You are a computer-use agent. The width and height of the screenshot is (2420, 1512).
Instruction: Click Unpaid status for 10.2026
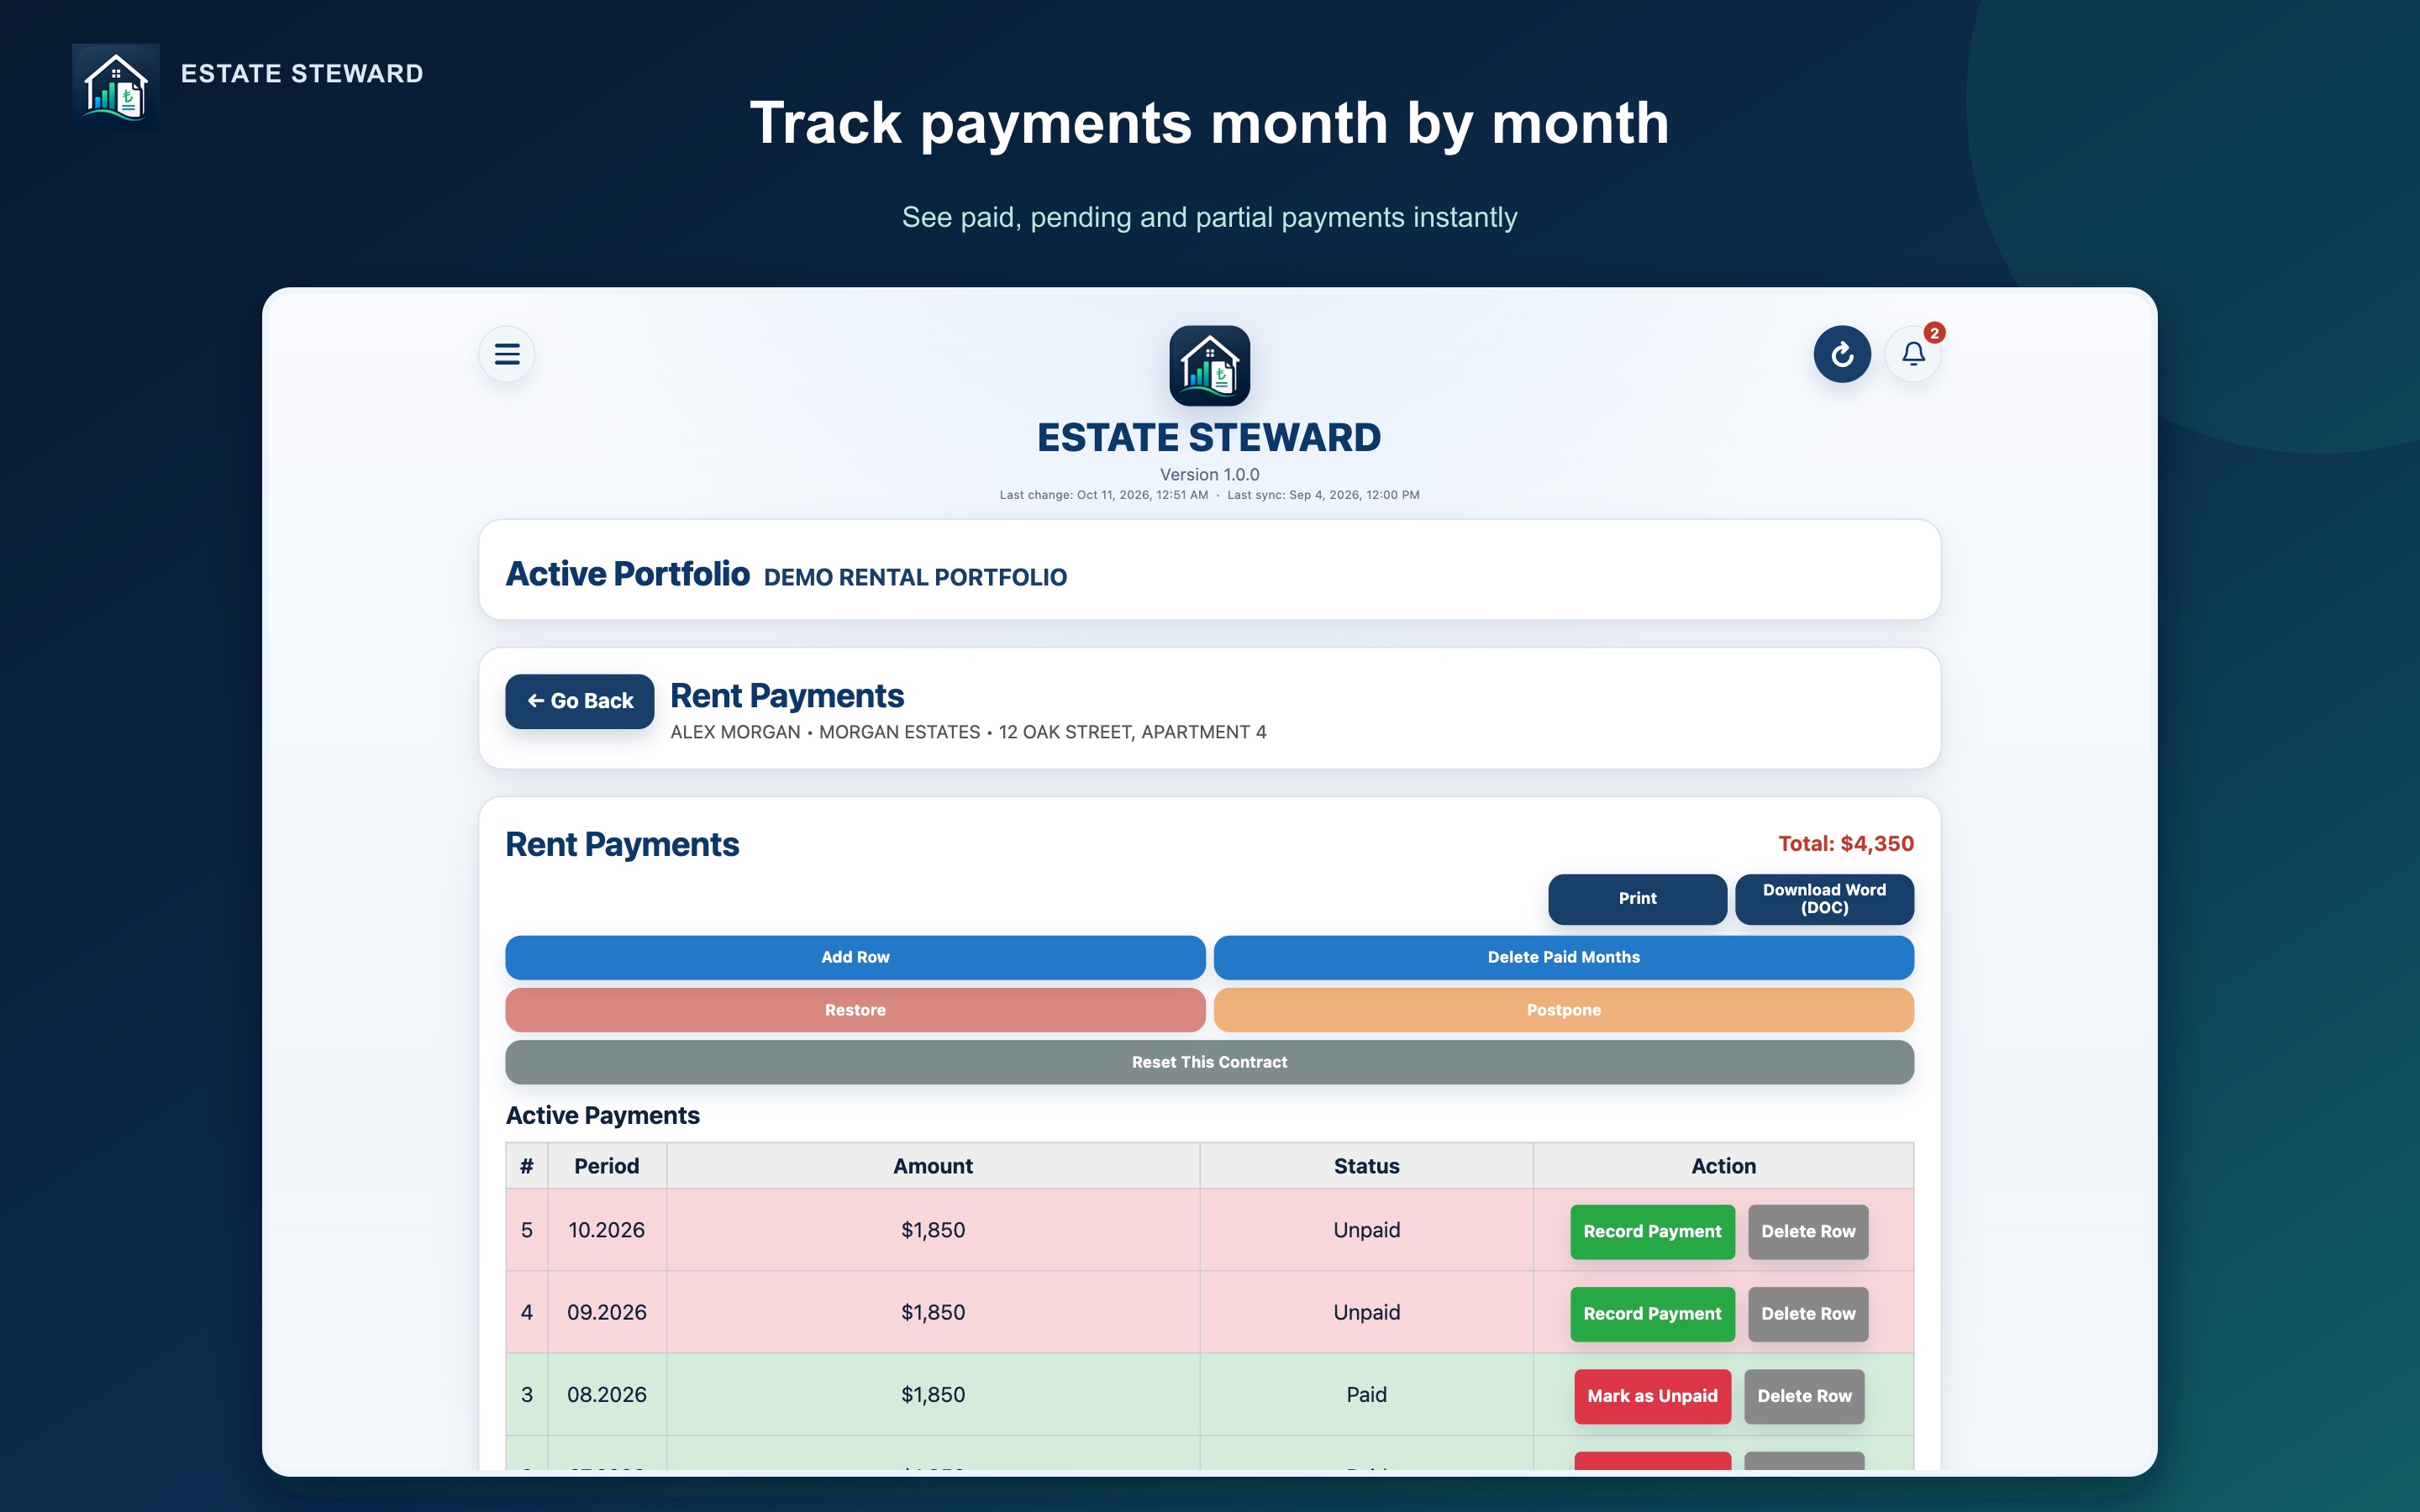pos(1366,1230)
